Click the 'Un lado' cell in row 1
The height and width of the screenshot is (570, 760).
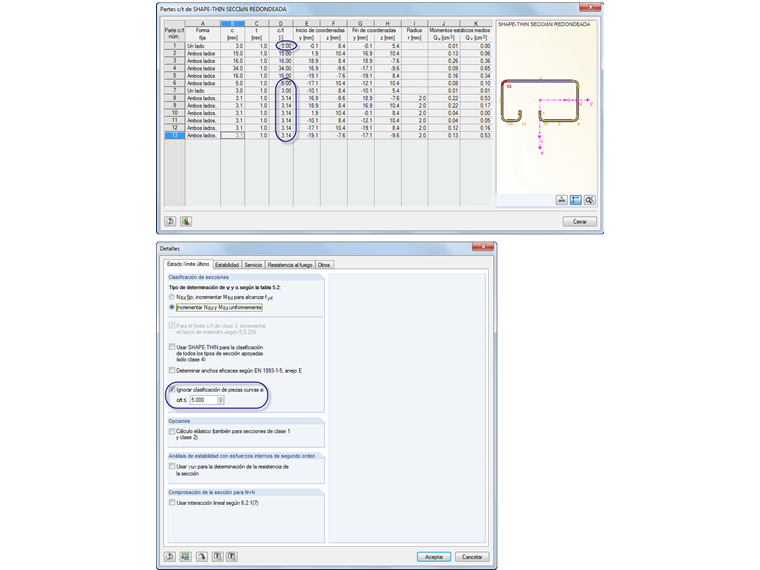(x=203, y=46)
